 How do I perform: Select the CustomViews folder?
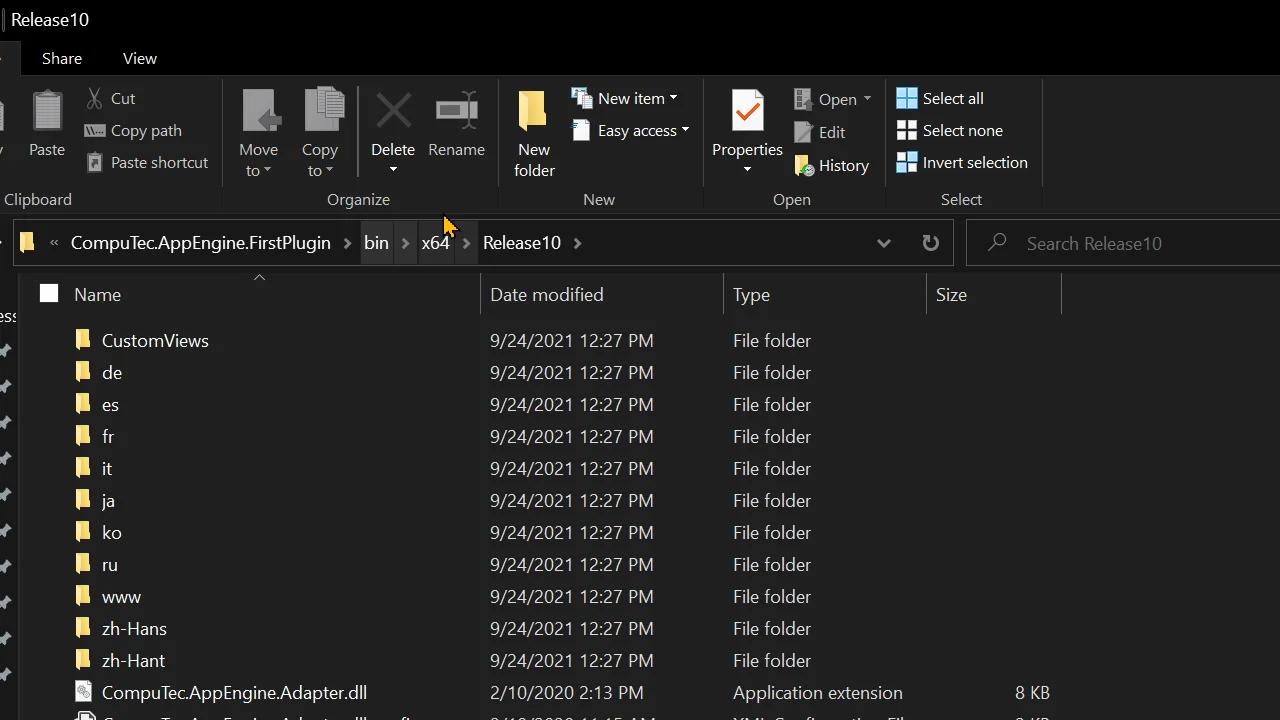[x=155, y=341]
